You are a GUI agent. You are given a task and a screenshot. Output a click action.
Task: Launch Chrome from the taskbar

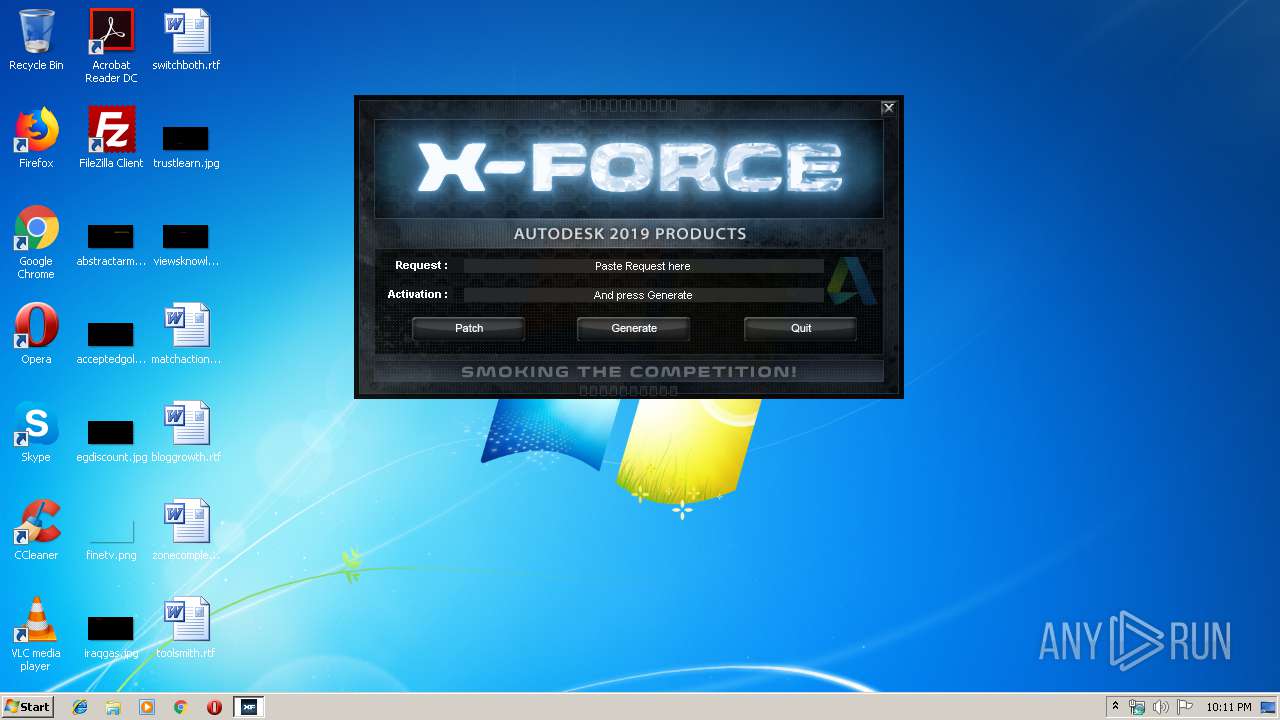point(181,707)
